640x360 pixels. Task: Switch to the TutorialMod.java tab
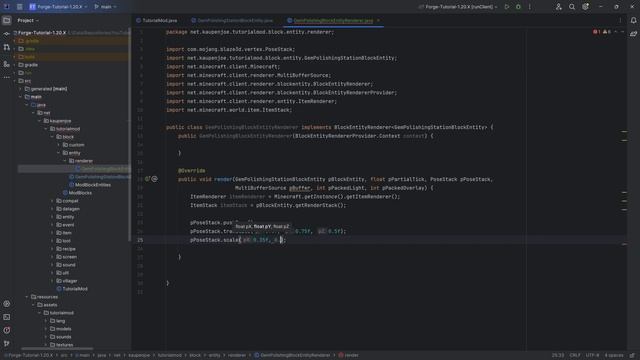point(157,20)
